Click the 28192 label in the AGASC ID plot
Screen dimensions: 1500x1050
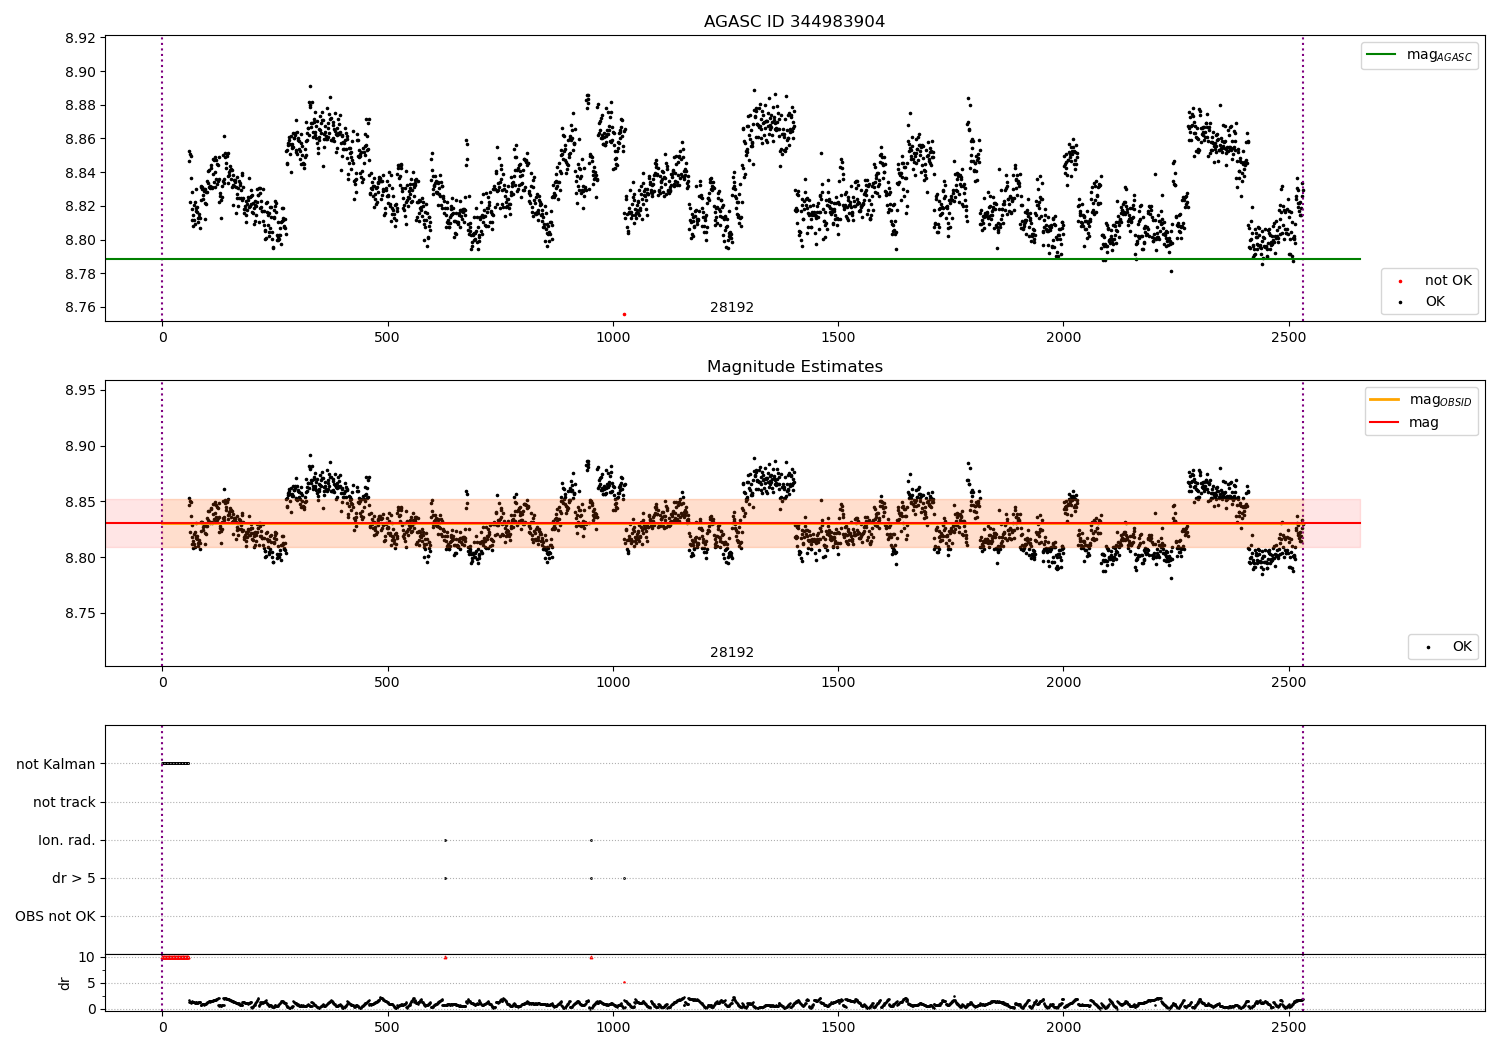coord(732,307)
